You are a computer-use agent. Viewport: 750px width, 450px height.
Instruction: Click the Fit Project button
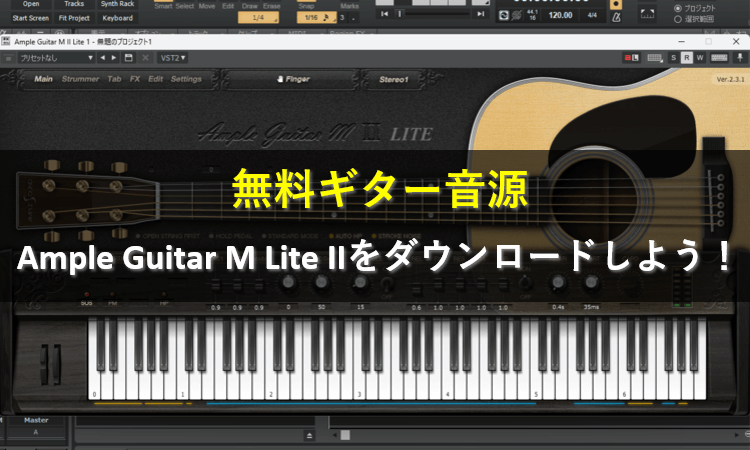click(74, 18)
